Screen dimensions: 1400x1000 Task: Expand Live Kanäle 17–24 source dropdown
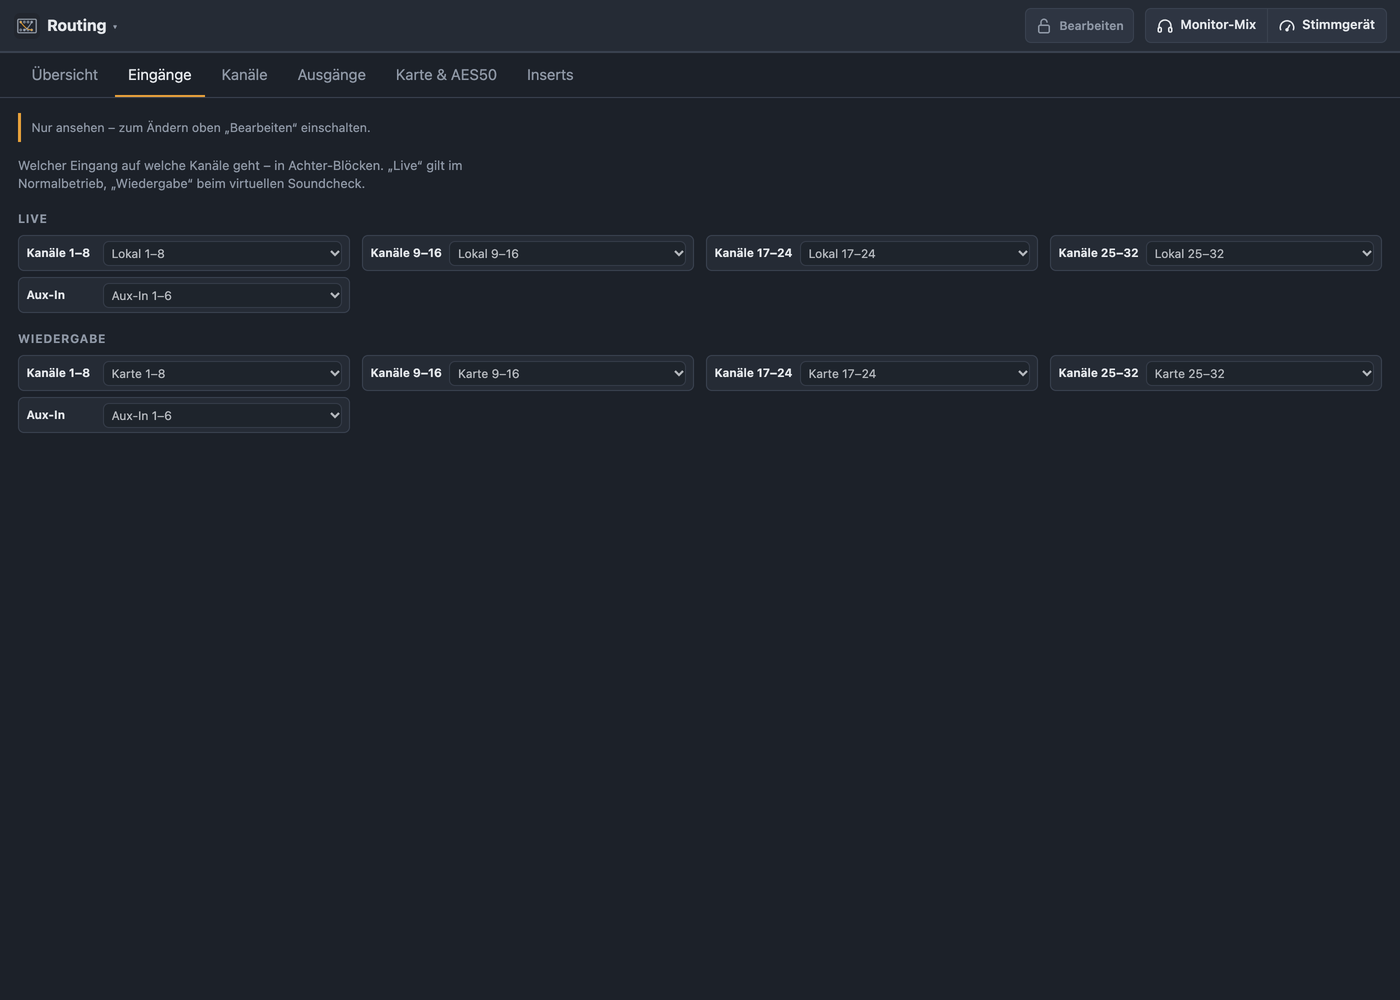pos(916,253)
